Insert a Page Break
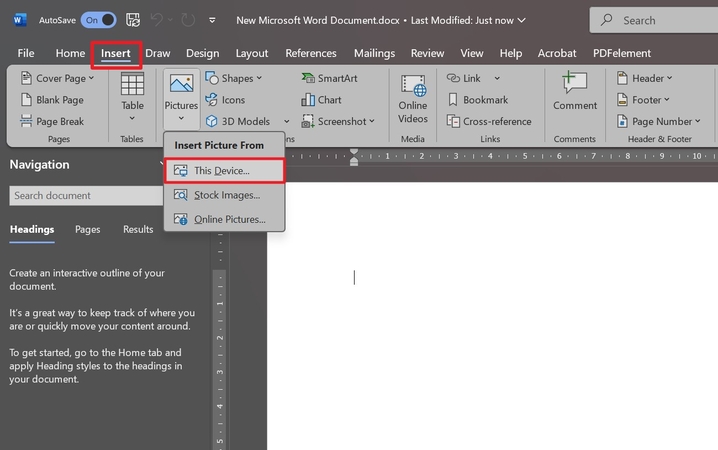 pos(52,121)
